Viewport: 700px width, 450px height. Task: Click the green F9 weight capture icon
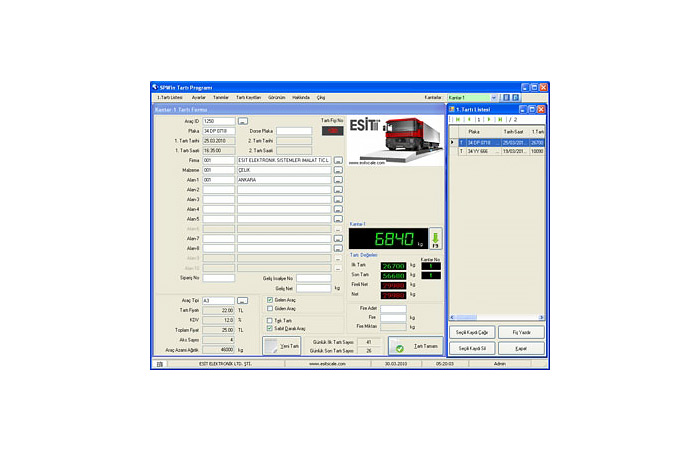(435, 238)
